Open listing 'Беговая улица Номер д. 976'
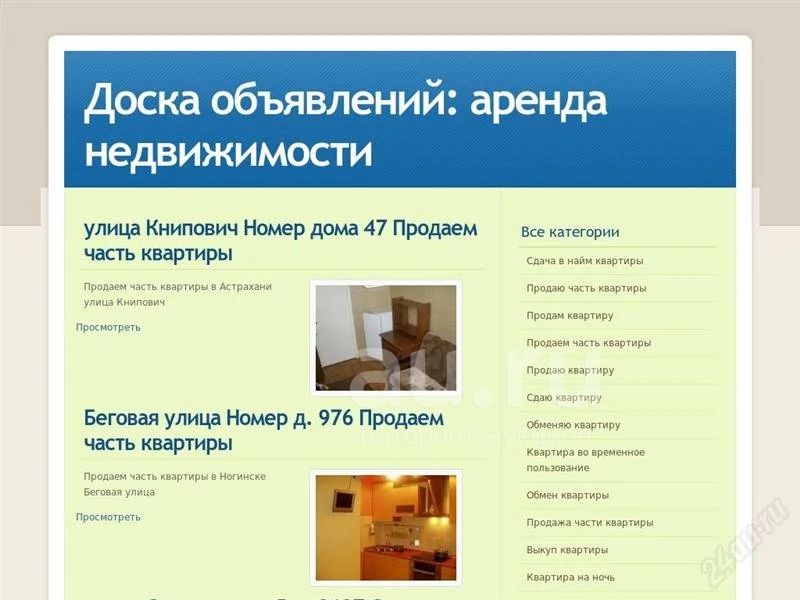Screen dimensions: 800x600 [264, 431]
